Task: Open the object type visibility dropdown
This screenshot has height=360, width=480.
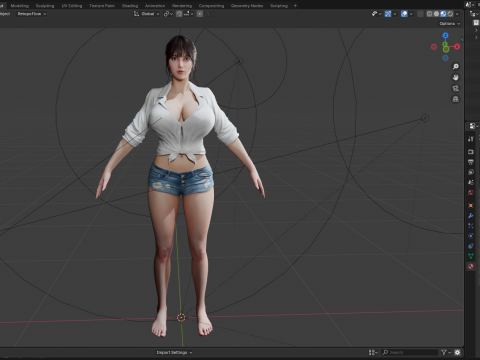Action: (x=376, y=14)
